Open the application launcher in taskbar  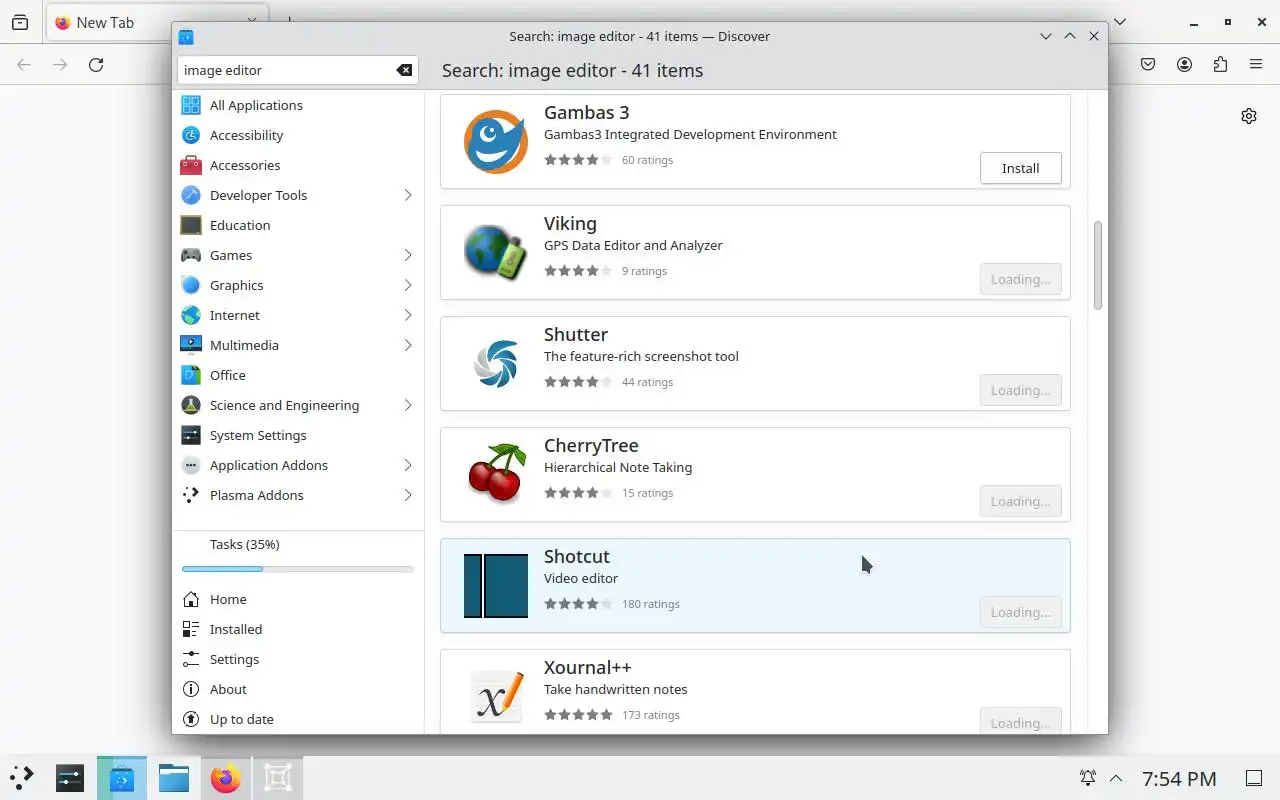click(22, 778)
